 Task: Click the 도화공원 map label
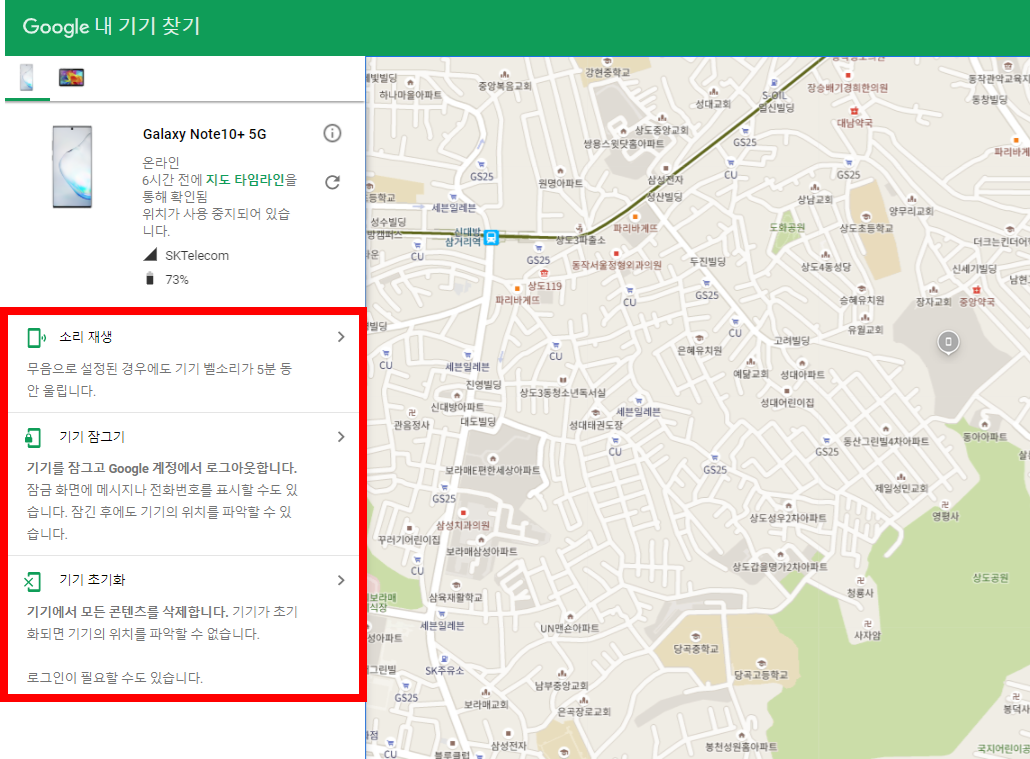click(787, 227)
